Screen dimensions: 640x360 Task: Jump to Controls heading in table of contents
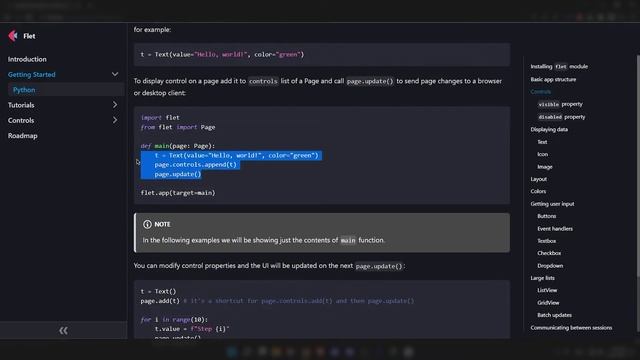[x=540, y=92]
